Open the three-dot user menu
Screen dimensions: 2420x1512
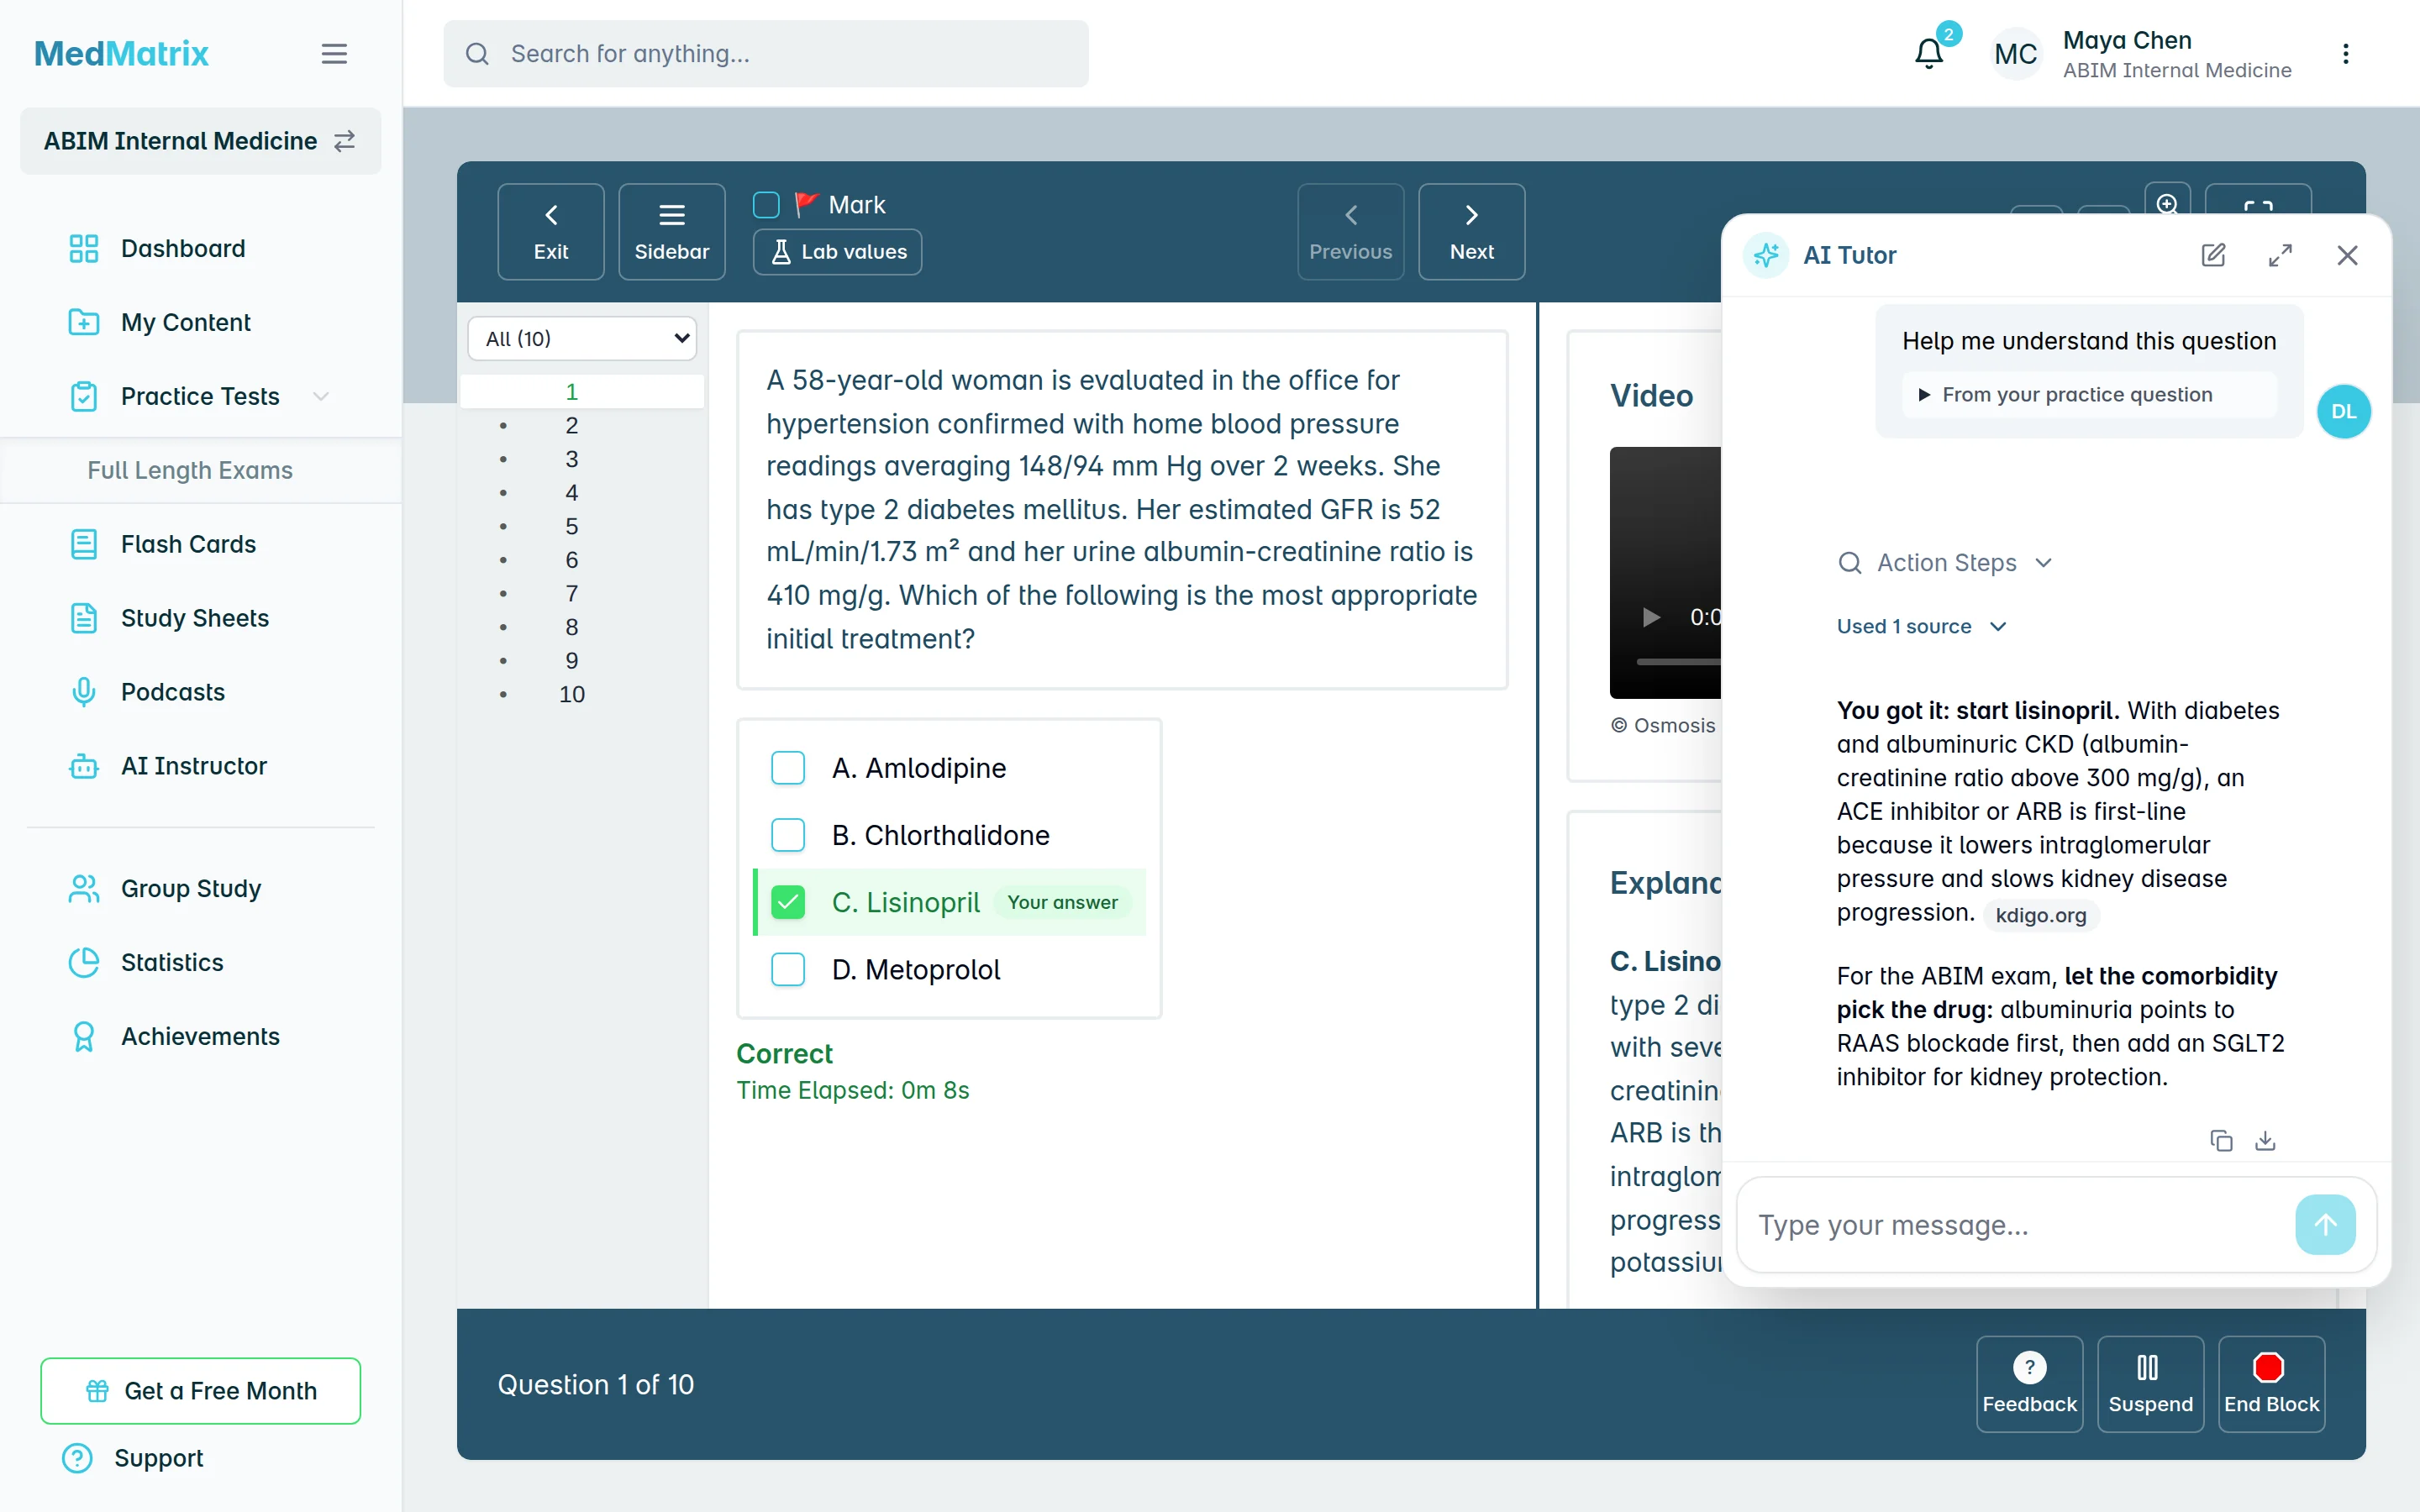pyautogui.click(x=2345, y=53)
